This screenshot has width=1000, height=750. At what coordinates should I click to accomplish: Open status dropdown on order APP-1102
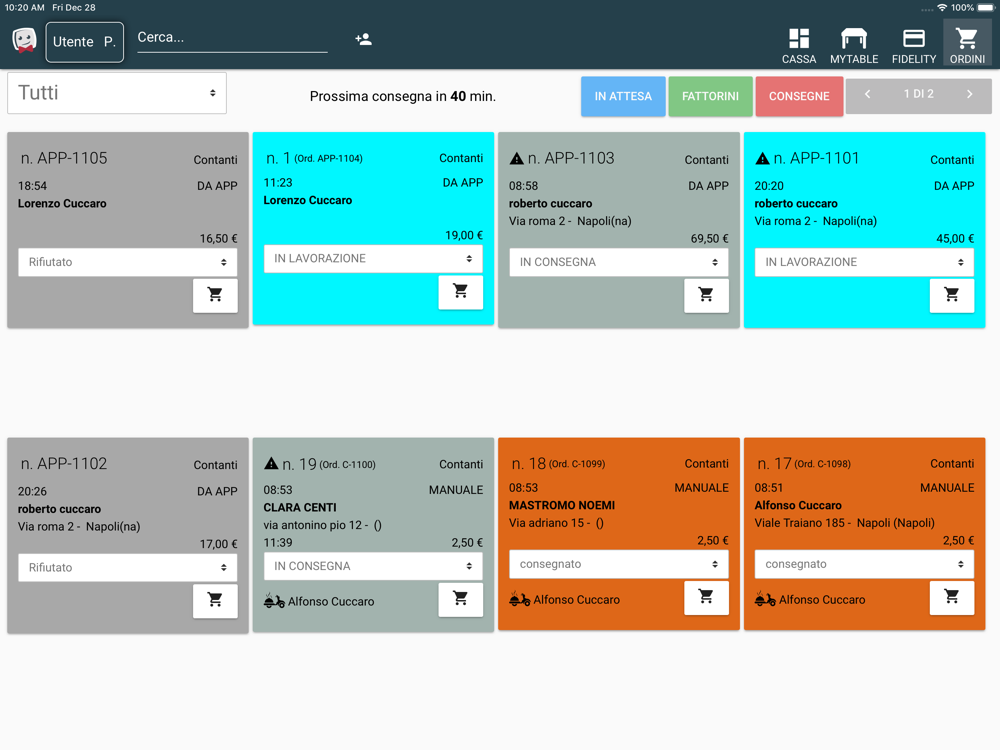tap(127, 567)
